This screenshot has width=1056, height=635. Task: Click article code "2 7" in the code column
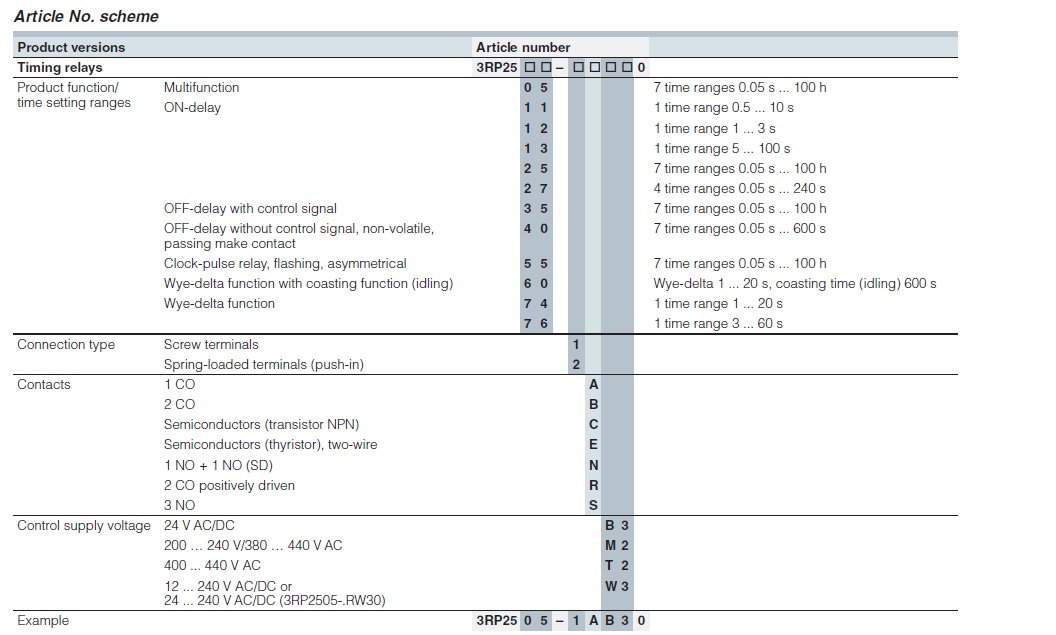(536, 189)
